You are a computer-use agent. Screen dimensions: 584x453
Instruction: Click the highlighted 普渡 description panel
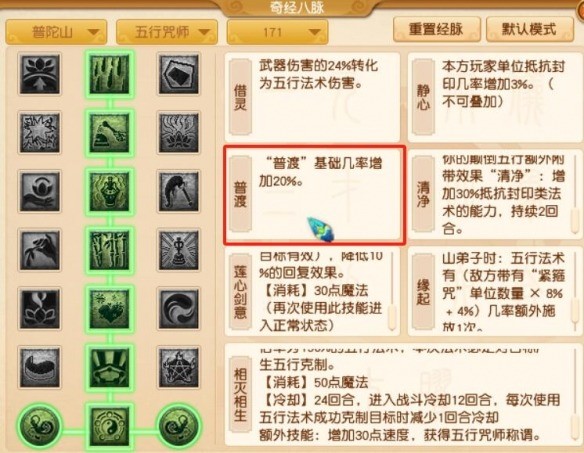click(x=315, y=195)
